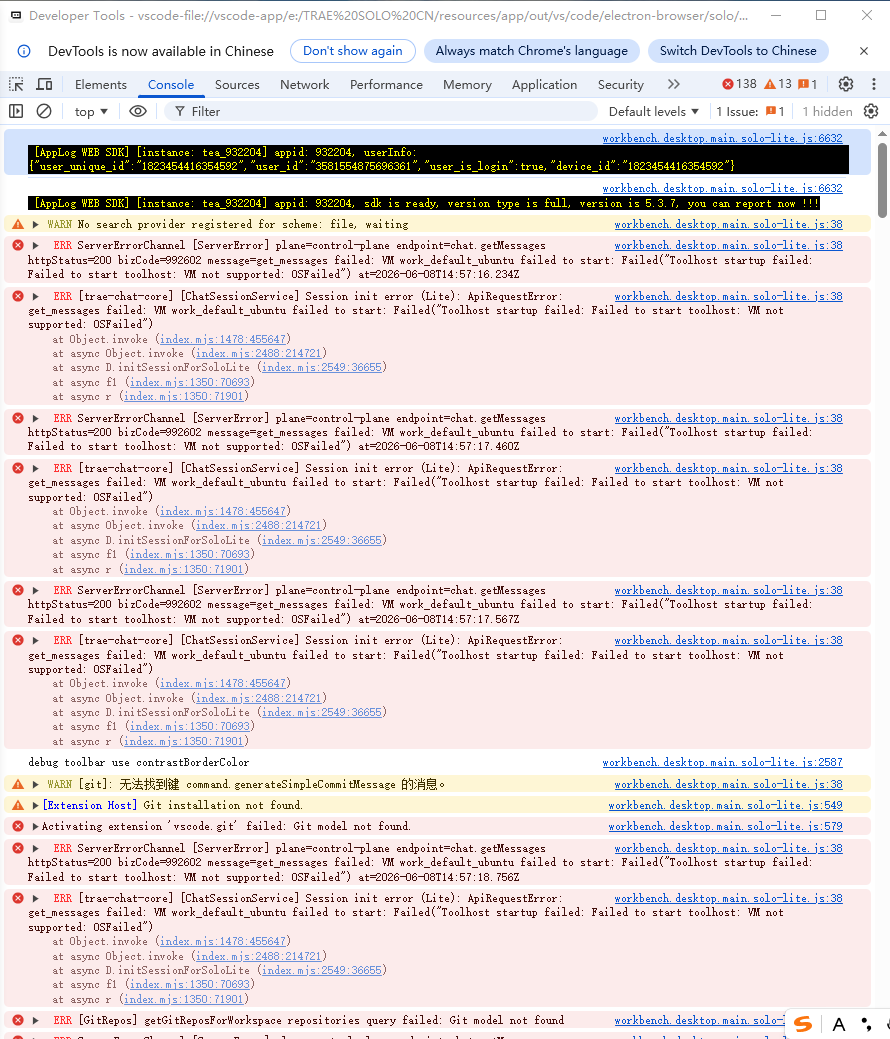The image size is (890, 1039).
Task: Open the DevTools three-dot customize menu
Action: coord(873,84)
